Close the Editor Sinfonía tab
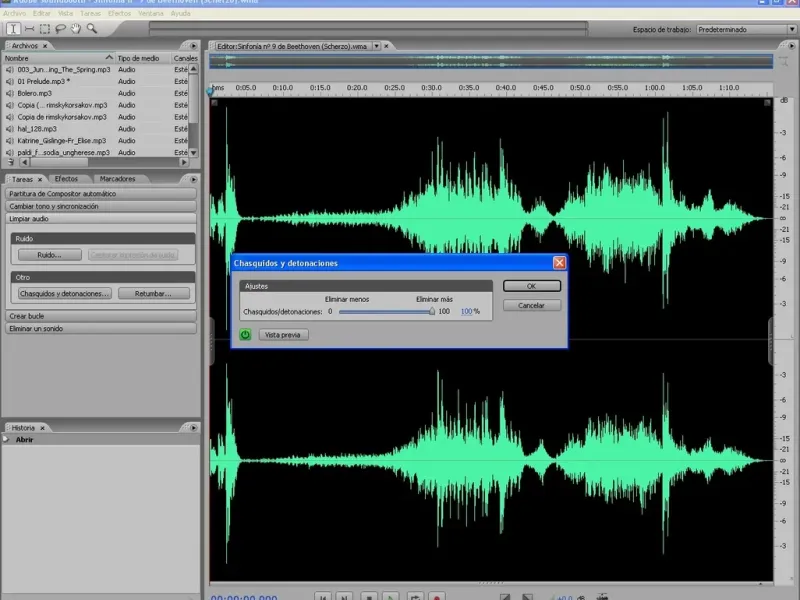800x600 pixels. tap(387, 46)
